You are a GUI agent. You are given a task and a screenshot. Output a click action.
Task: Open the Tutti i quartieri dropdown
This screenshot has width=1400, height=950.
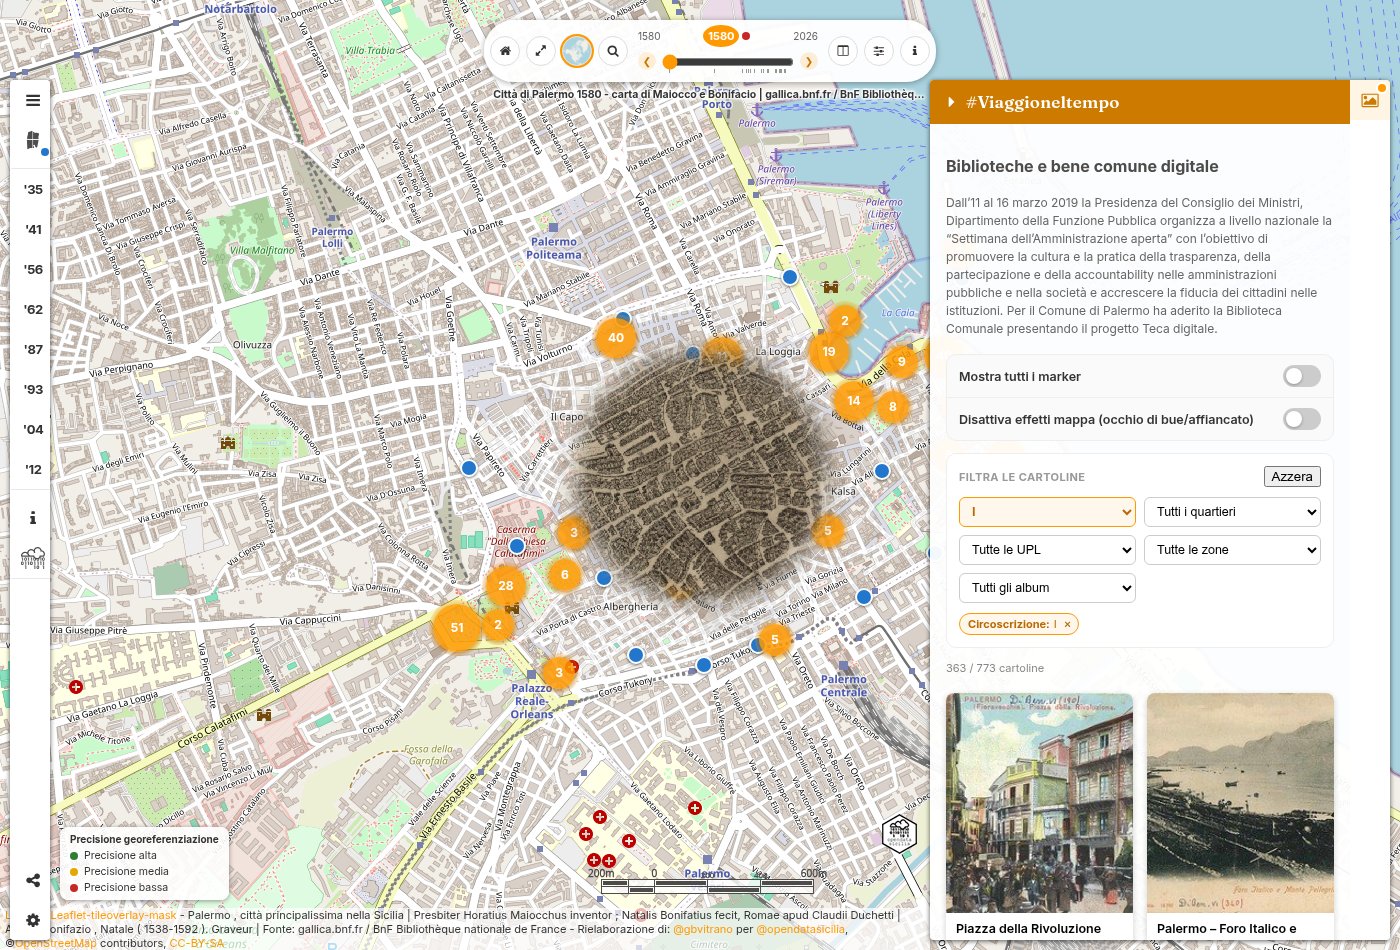1232,512
